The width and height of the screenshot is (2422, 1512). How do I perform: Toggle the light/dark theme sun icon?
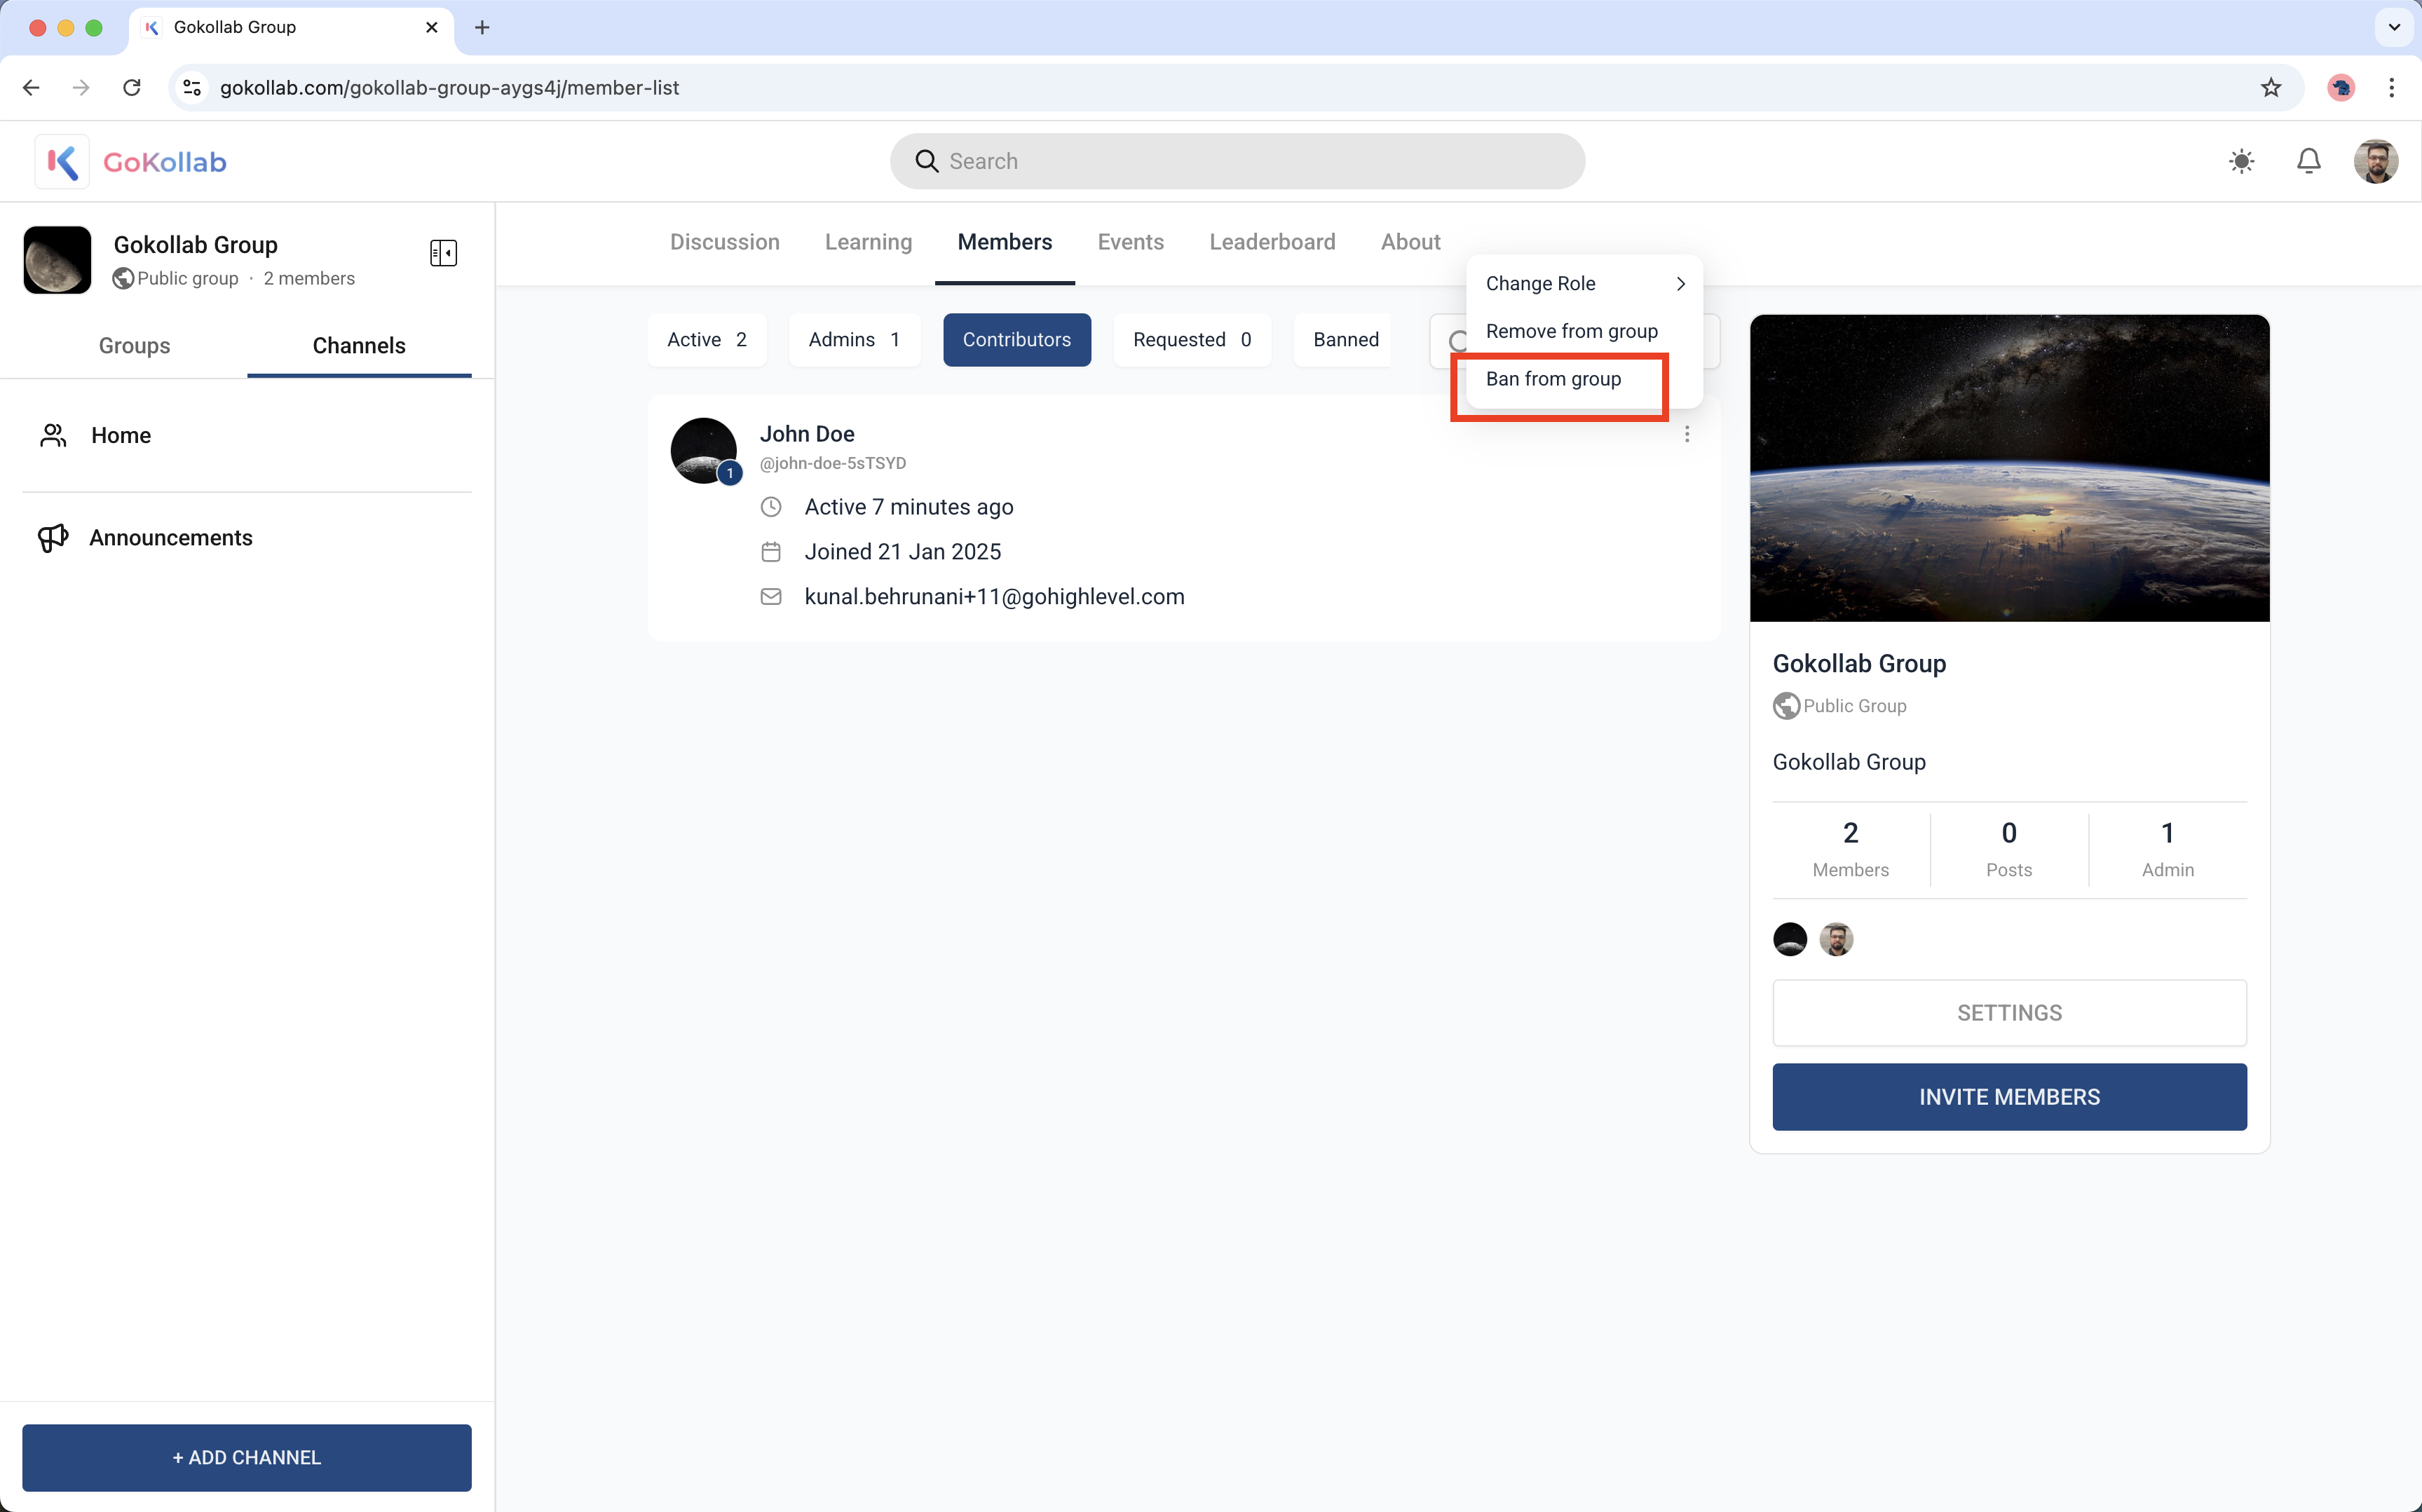(2241, 161)
